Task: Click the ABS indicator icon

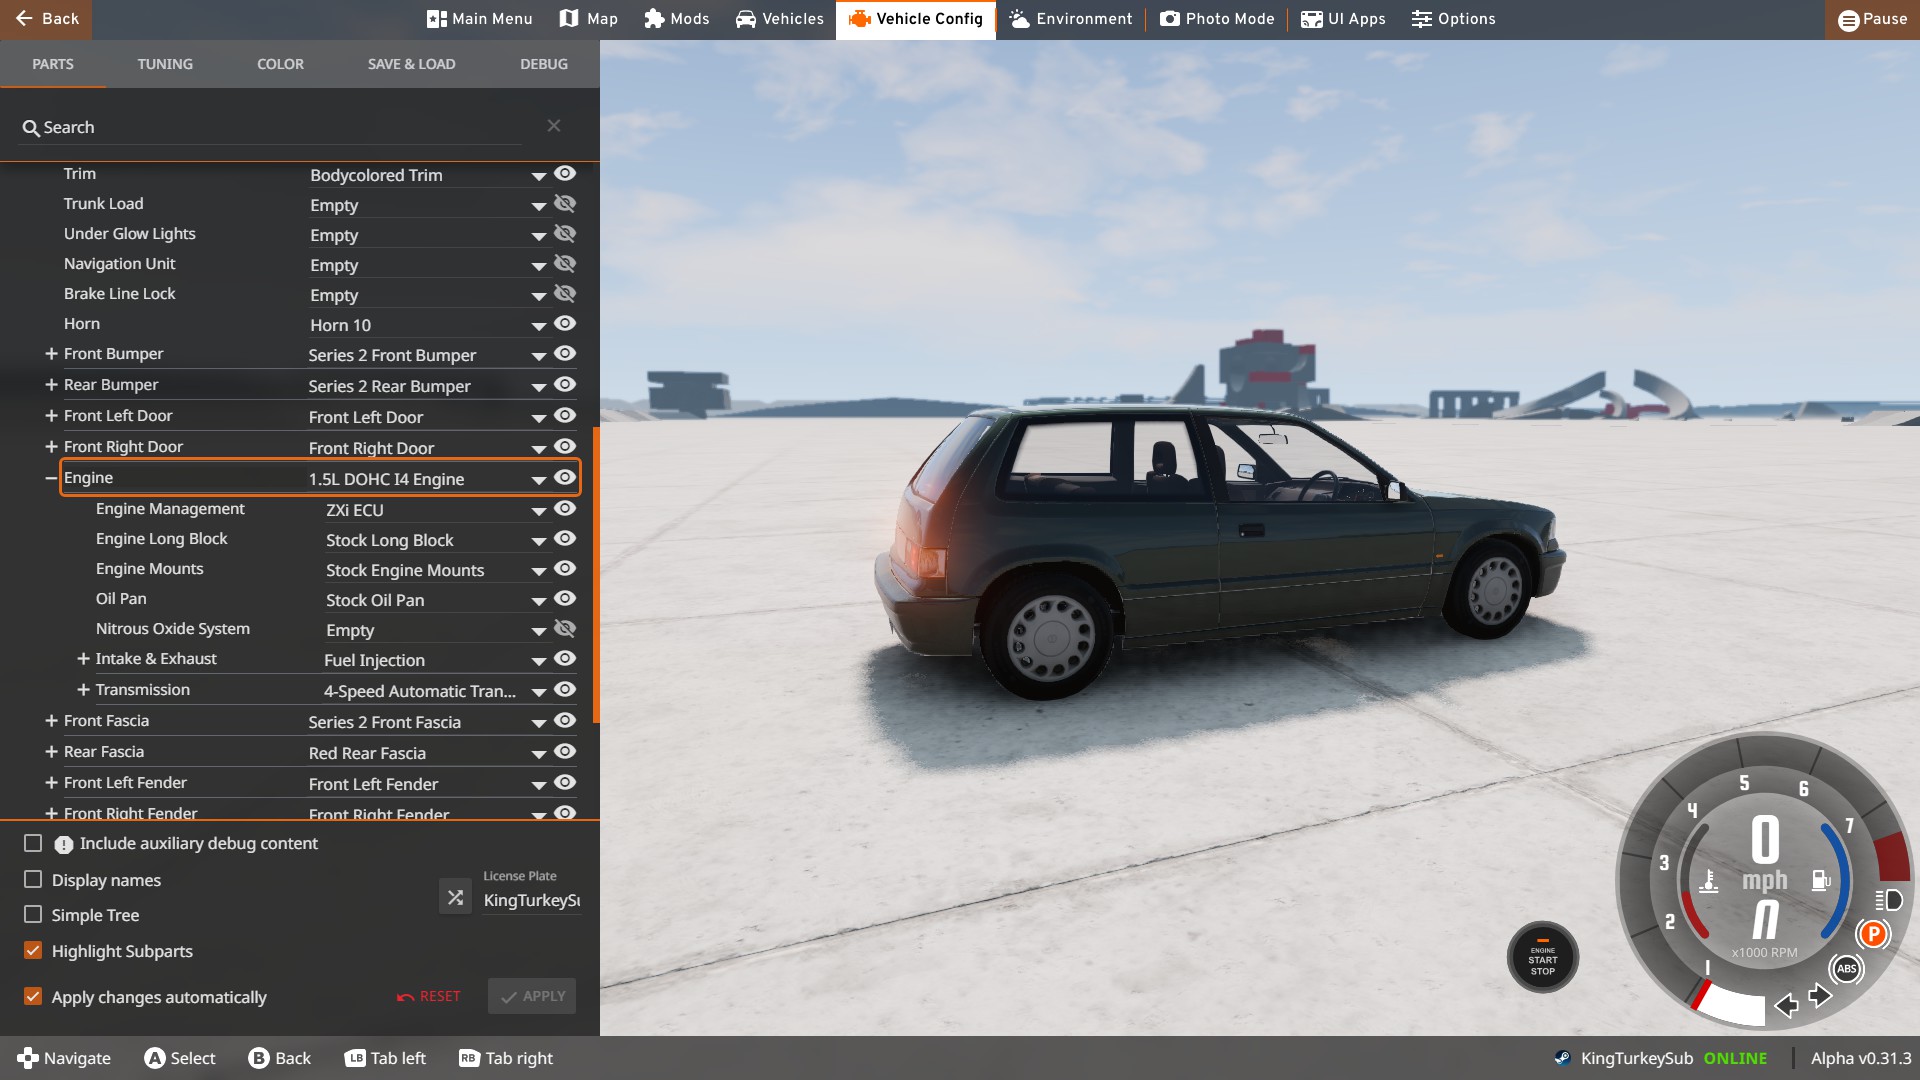Action: tap(1846, 968)
